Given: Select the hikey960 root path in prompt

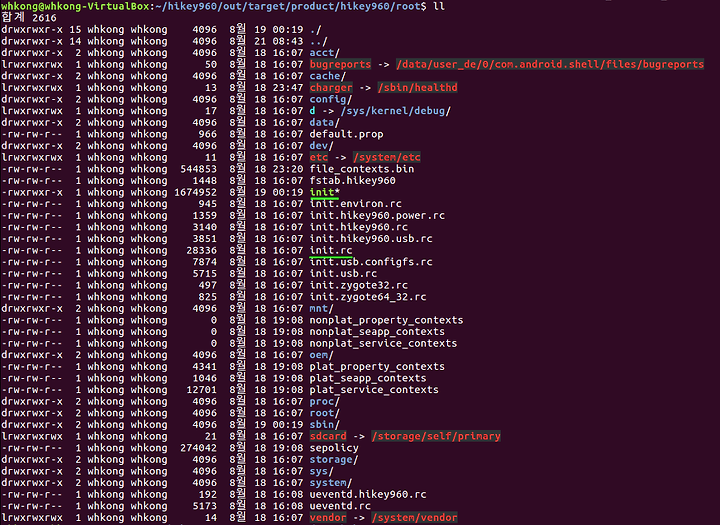Looking at the screenshot, I should click(x=290, y=6).
